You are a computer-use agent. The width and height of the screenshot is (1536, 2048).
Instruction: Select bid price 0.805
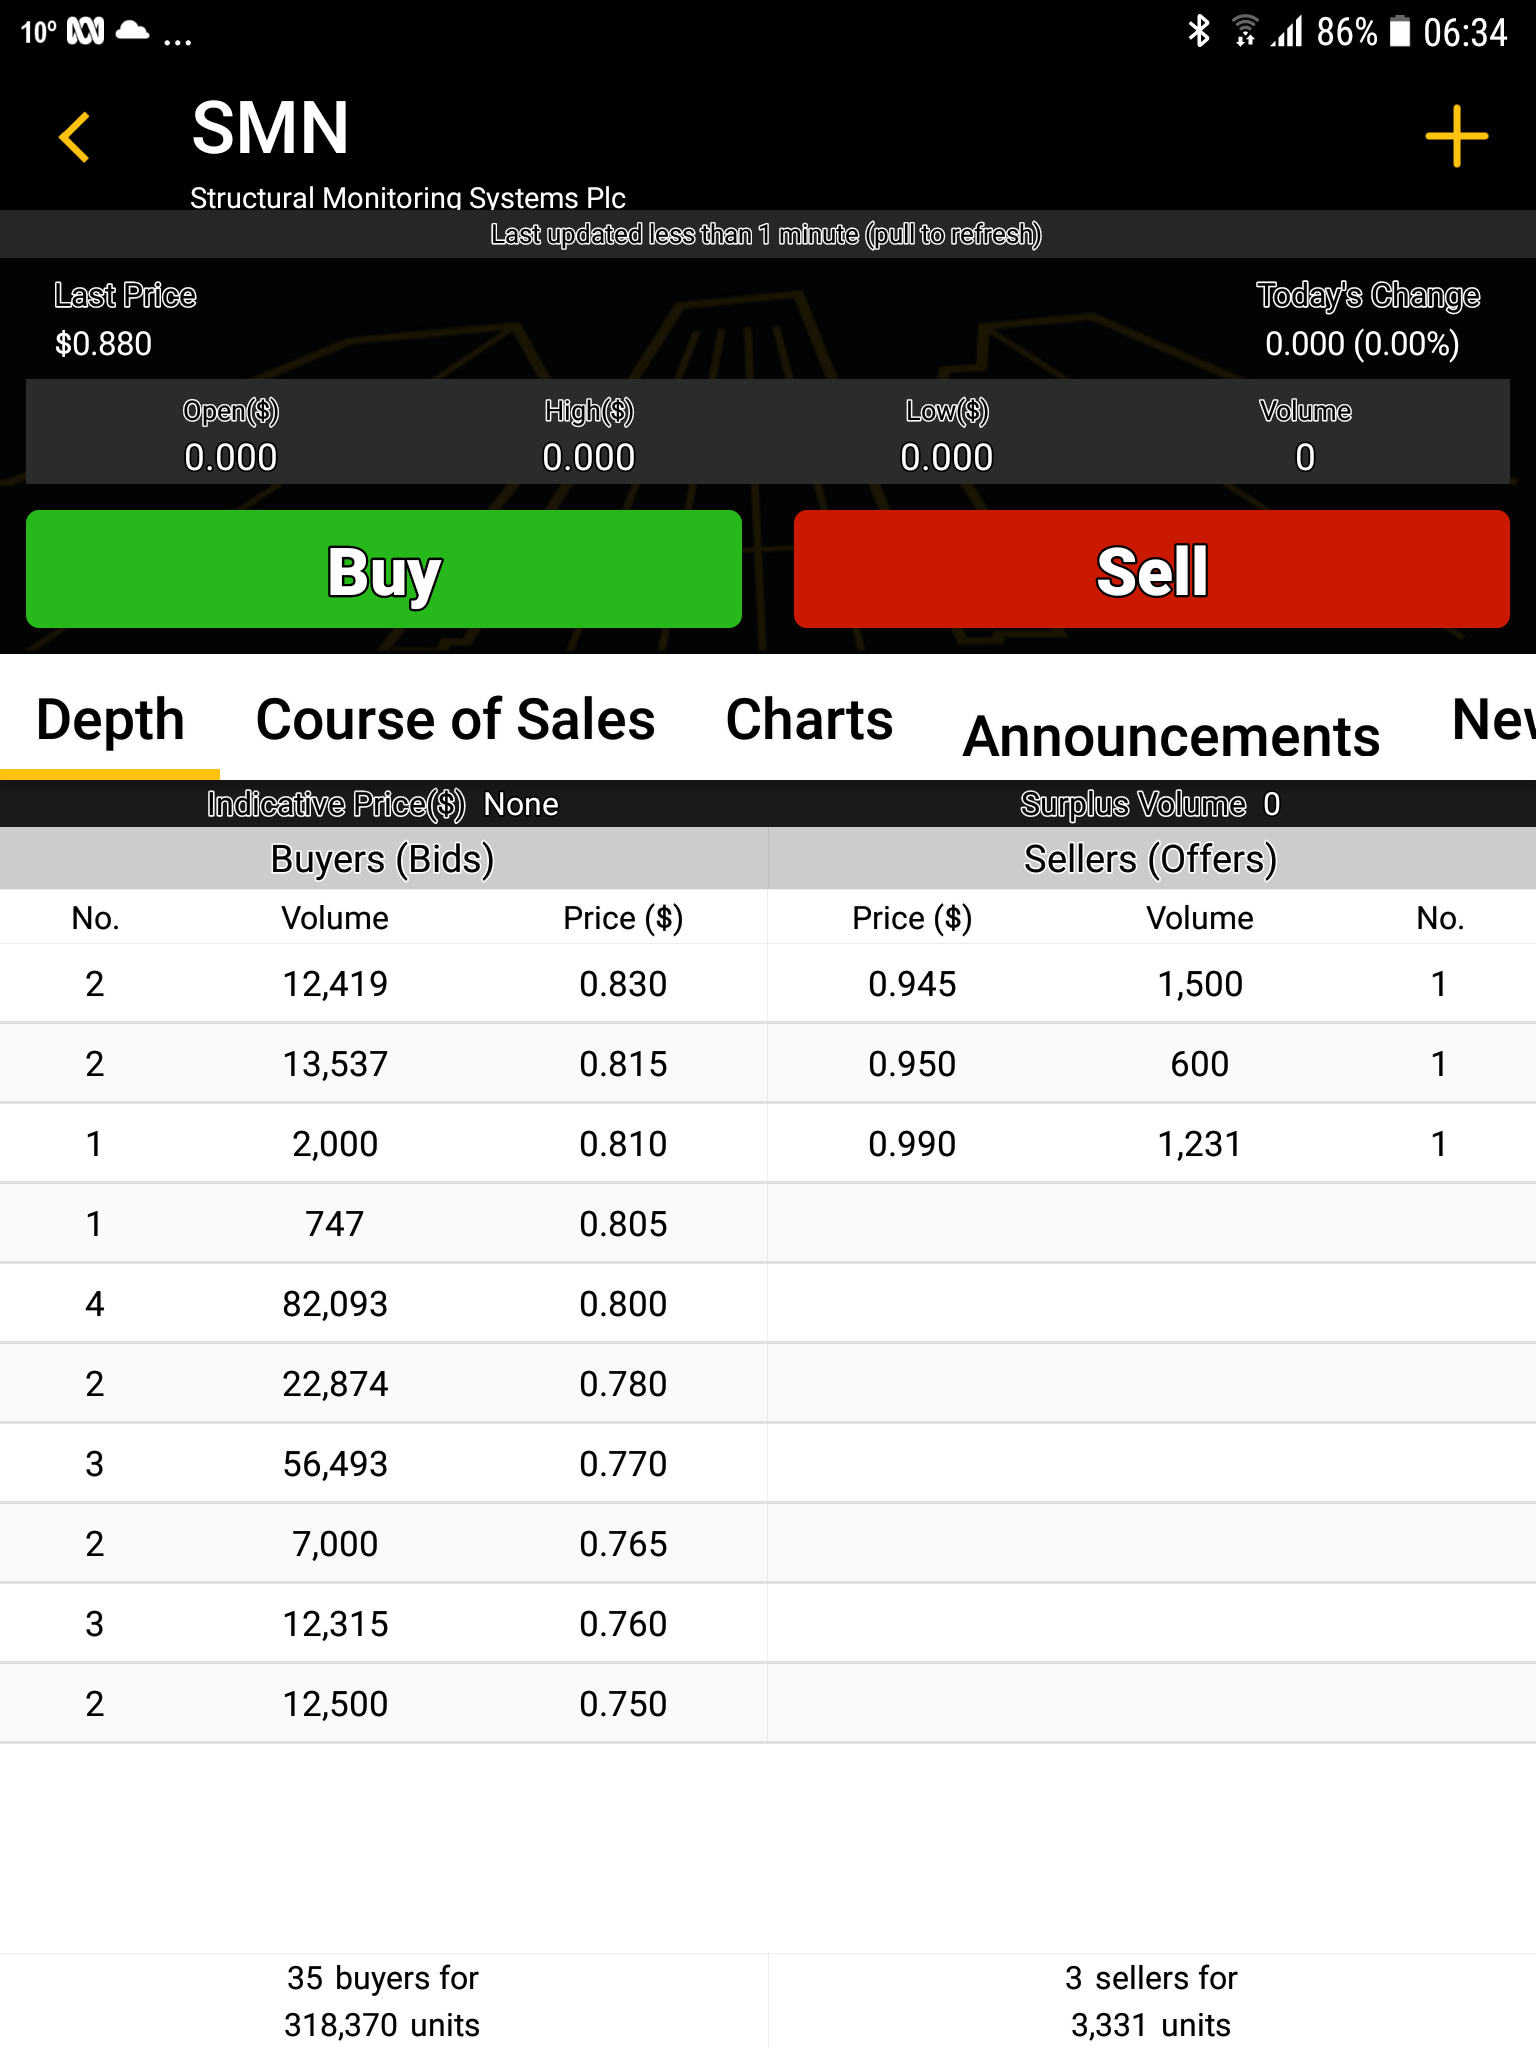(623, 1224)
